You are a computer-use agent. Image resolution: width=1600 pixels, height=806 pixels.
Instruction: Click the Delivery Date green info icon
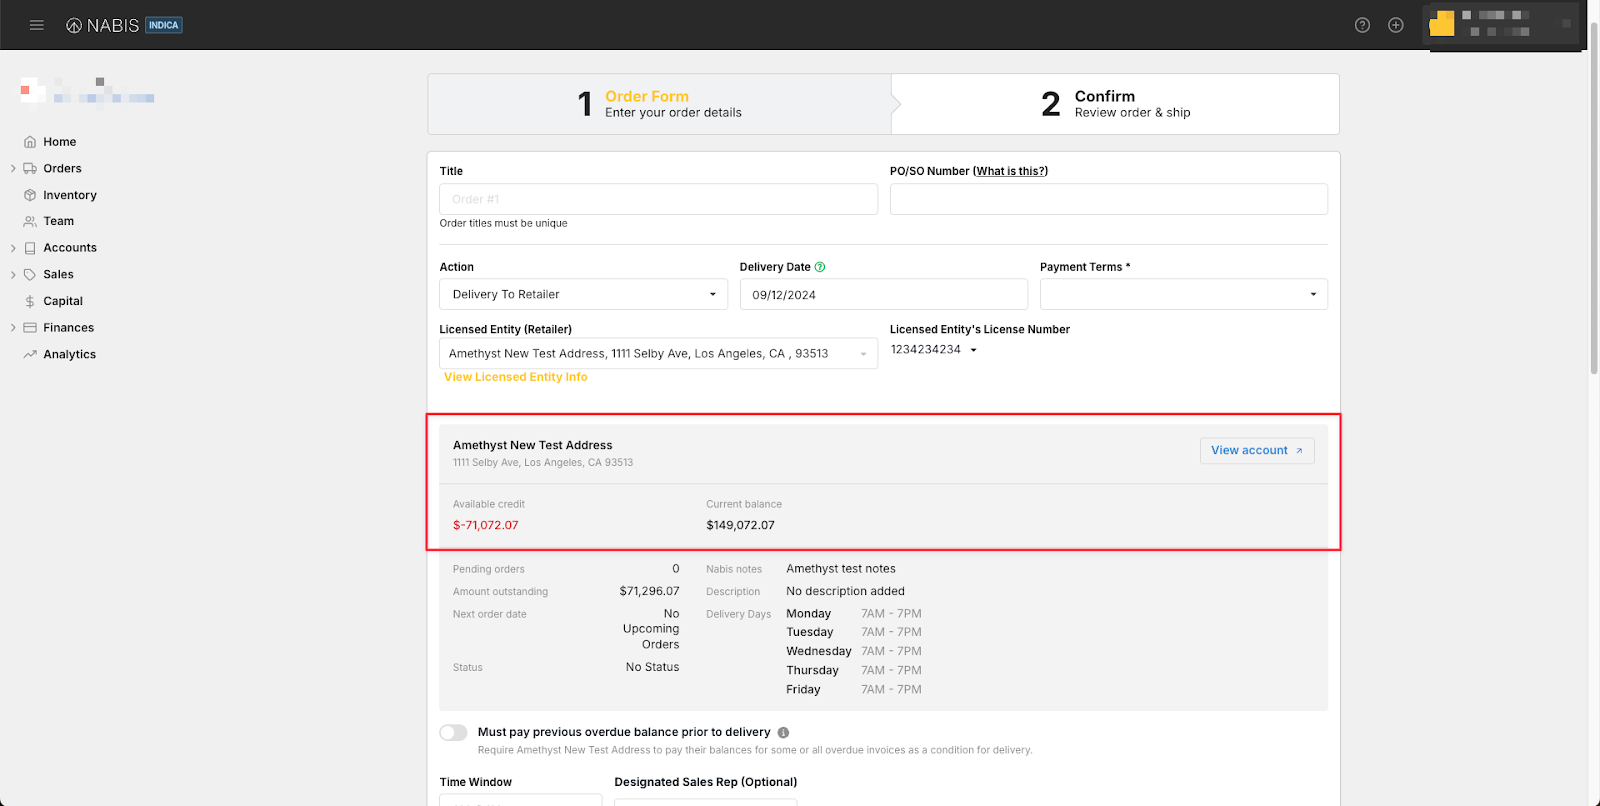820,267
